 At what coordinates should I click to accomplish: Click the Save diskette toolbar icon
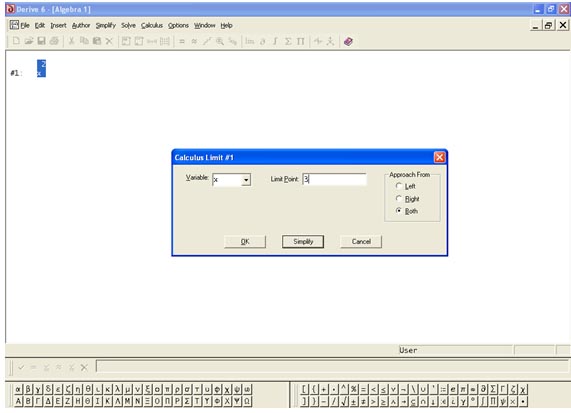pyautogui.click(x=41, y=41)
